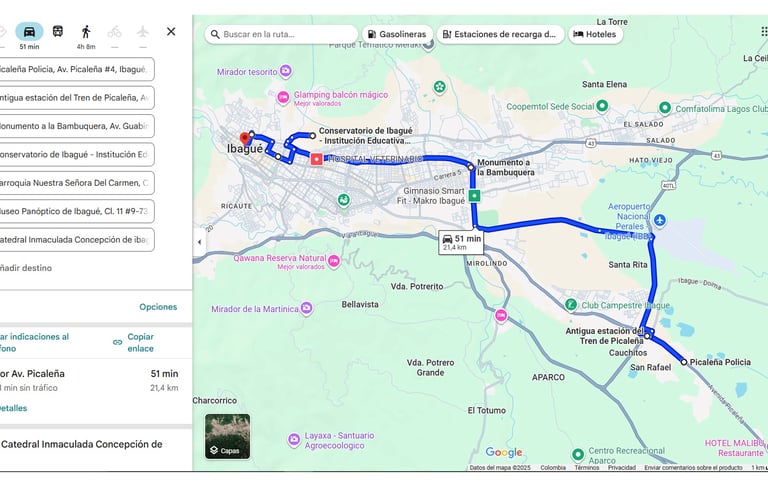Click the Monumento a la Bambuquera field

click(x=77, y=126)
